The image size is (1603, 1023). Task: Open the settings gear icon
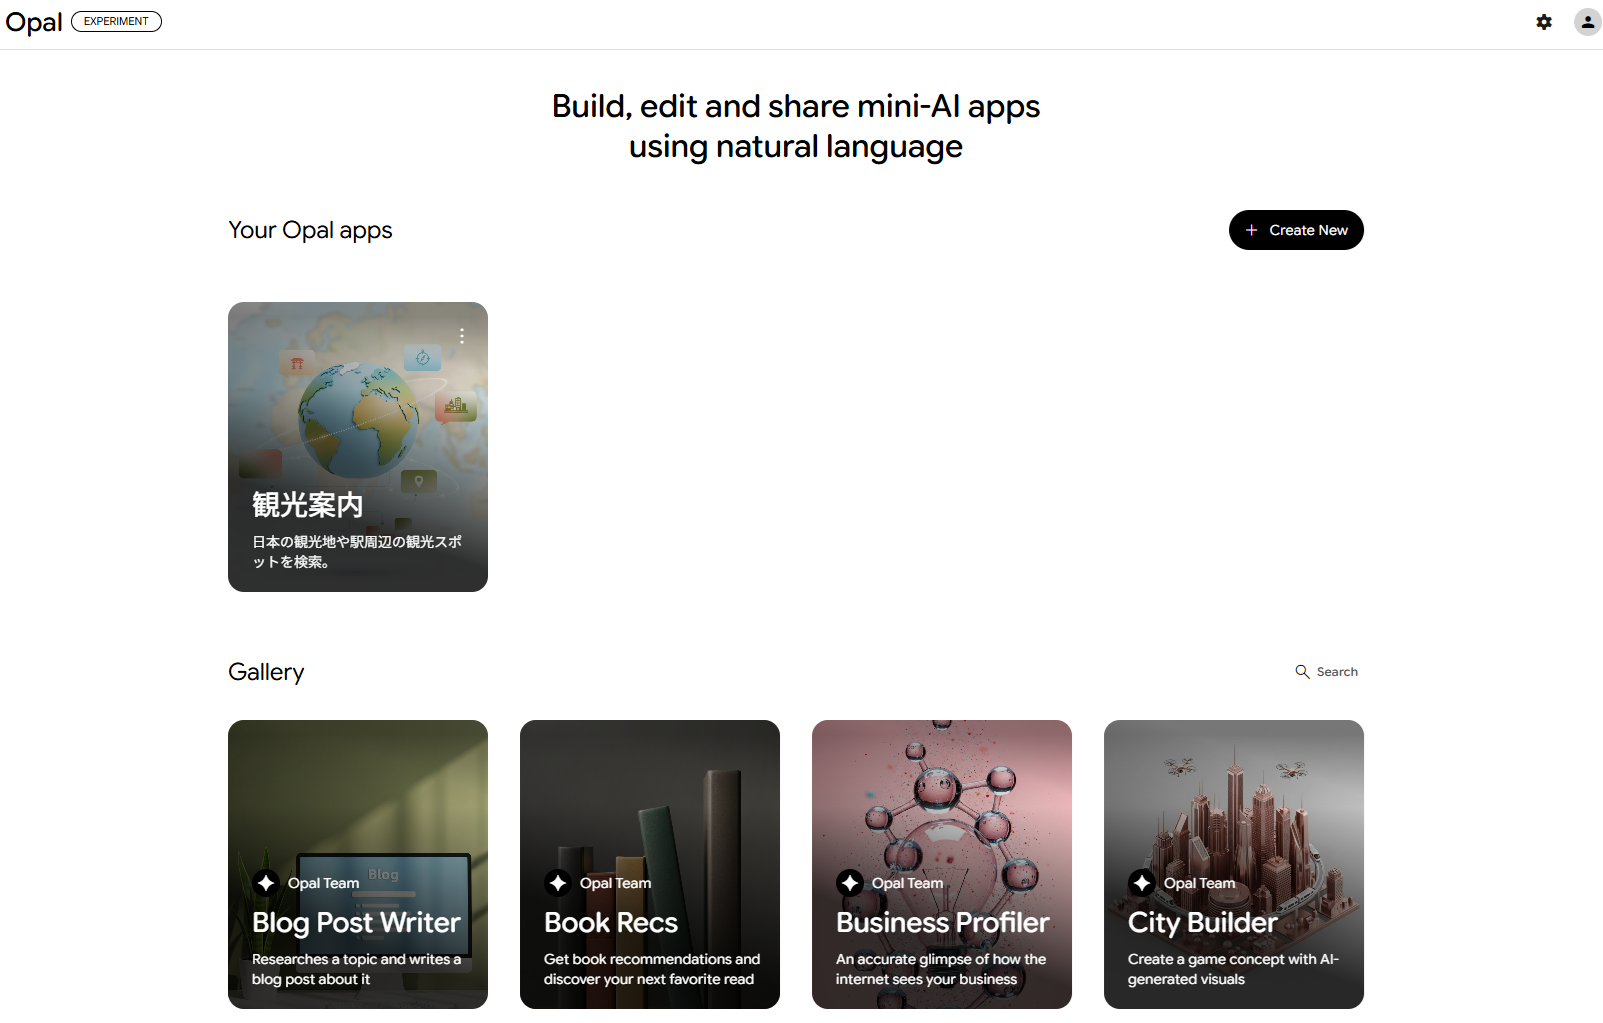1544,22
